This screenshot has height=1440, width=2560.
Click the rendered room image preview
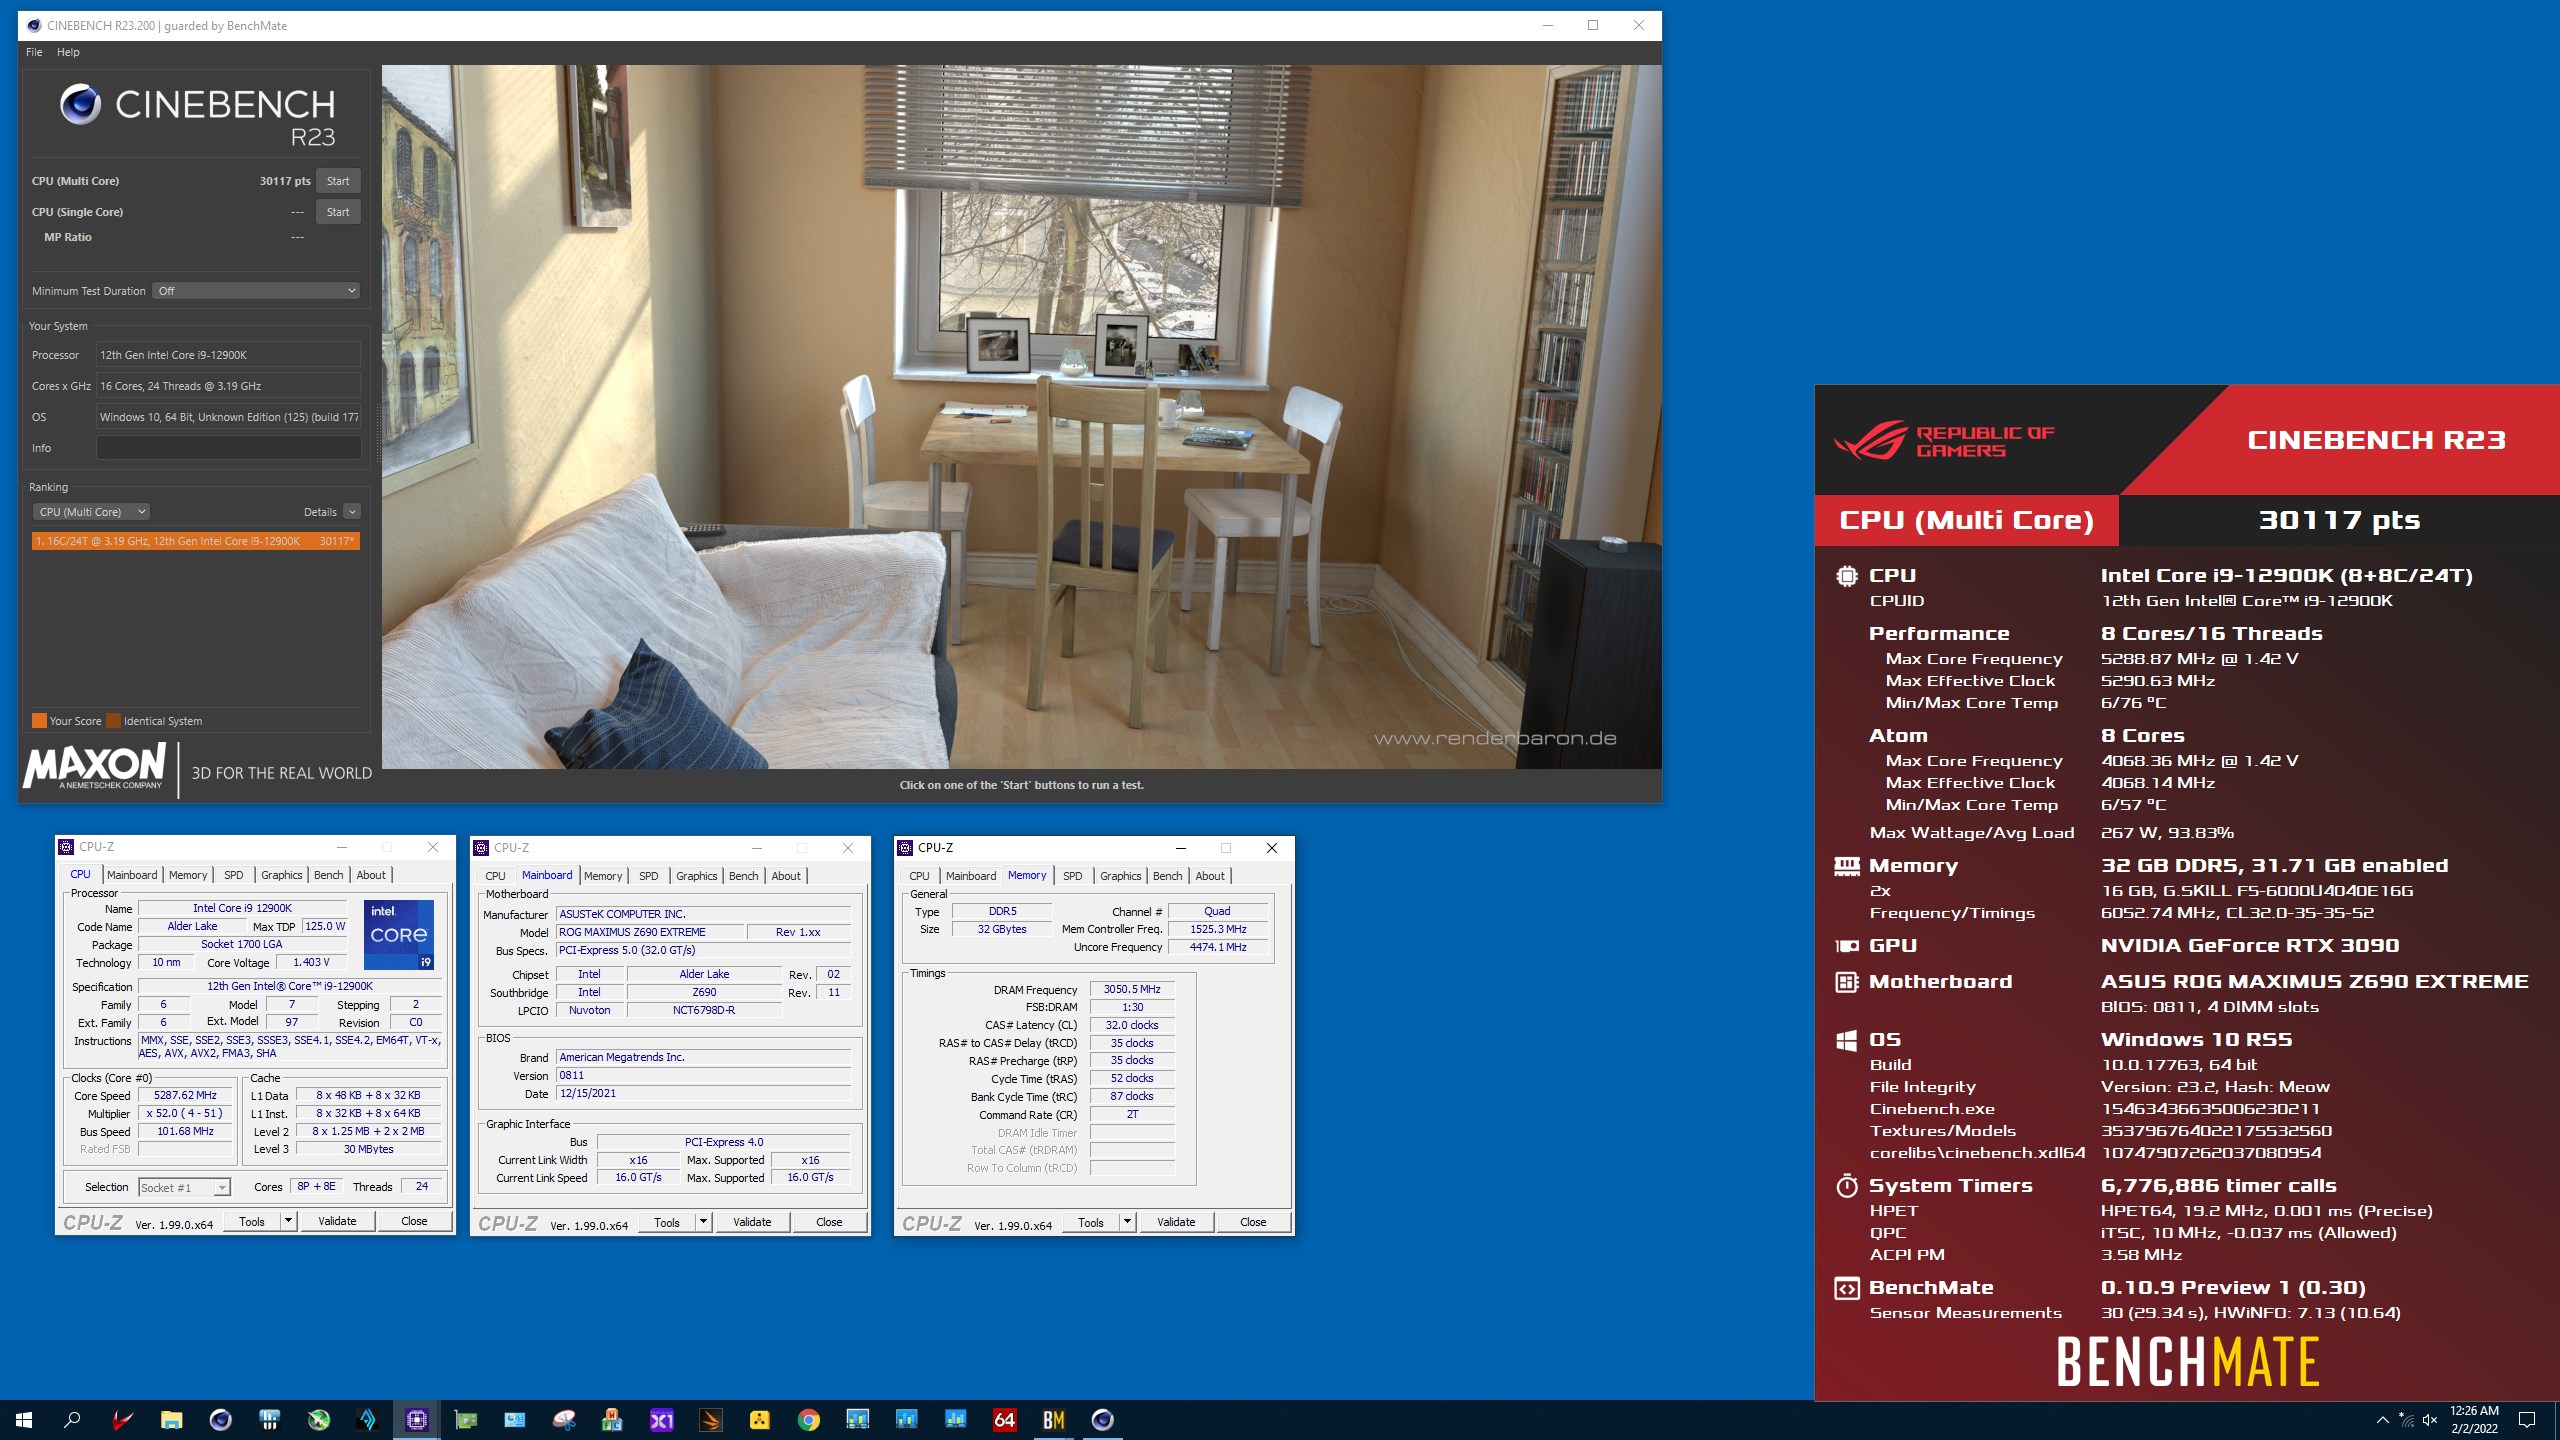[x=1021, y=417]
